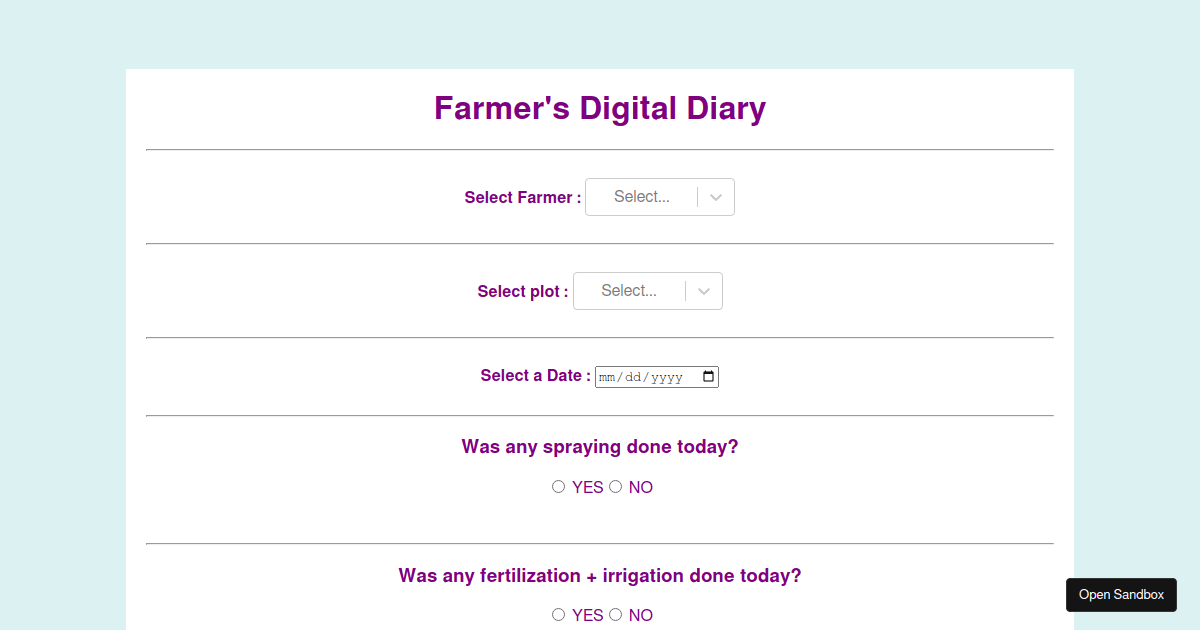
Task: Click the Select a Date label
Action: click(x=535, y=376)
